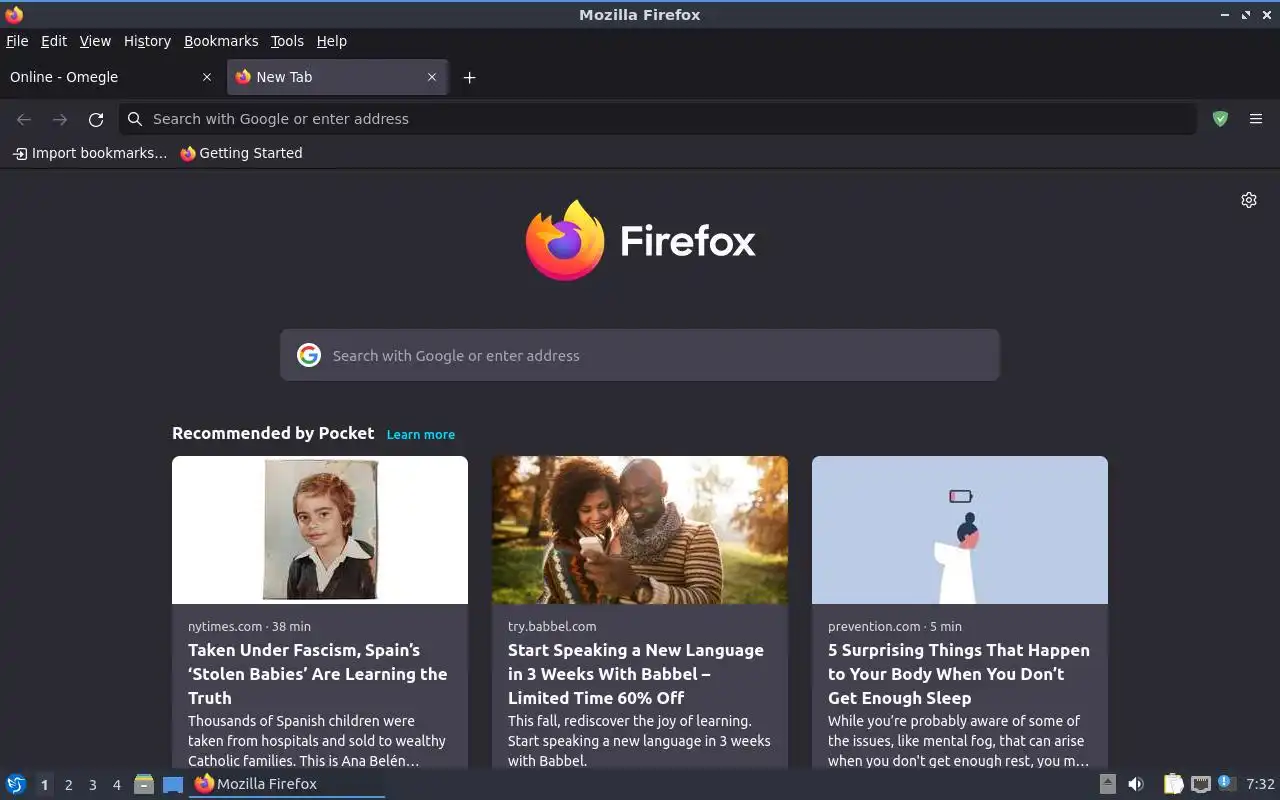Open the Tools menu

tap(287, 41)
